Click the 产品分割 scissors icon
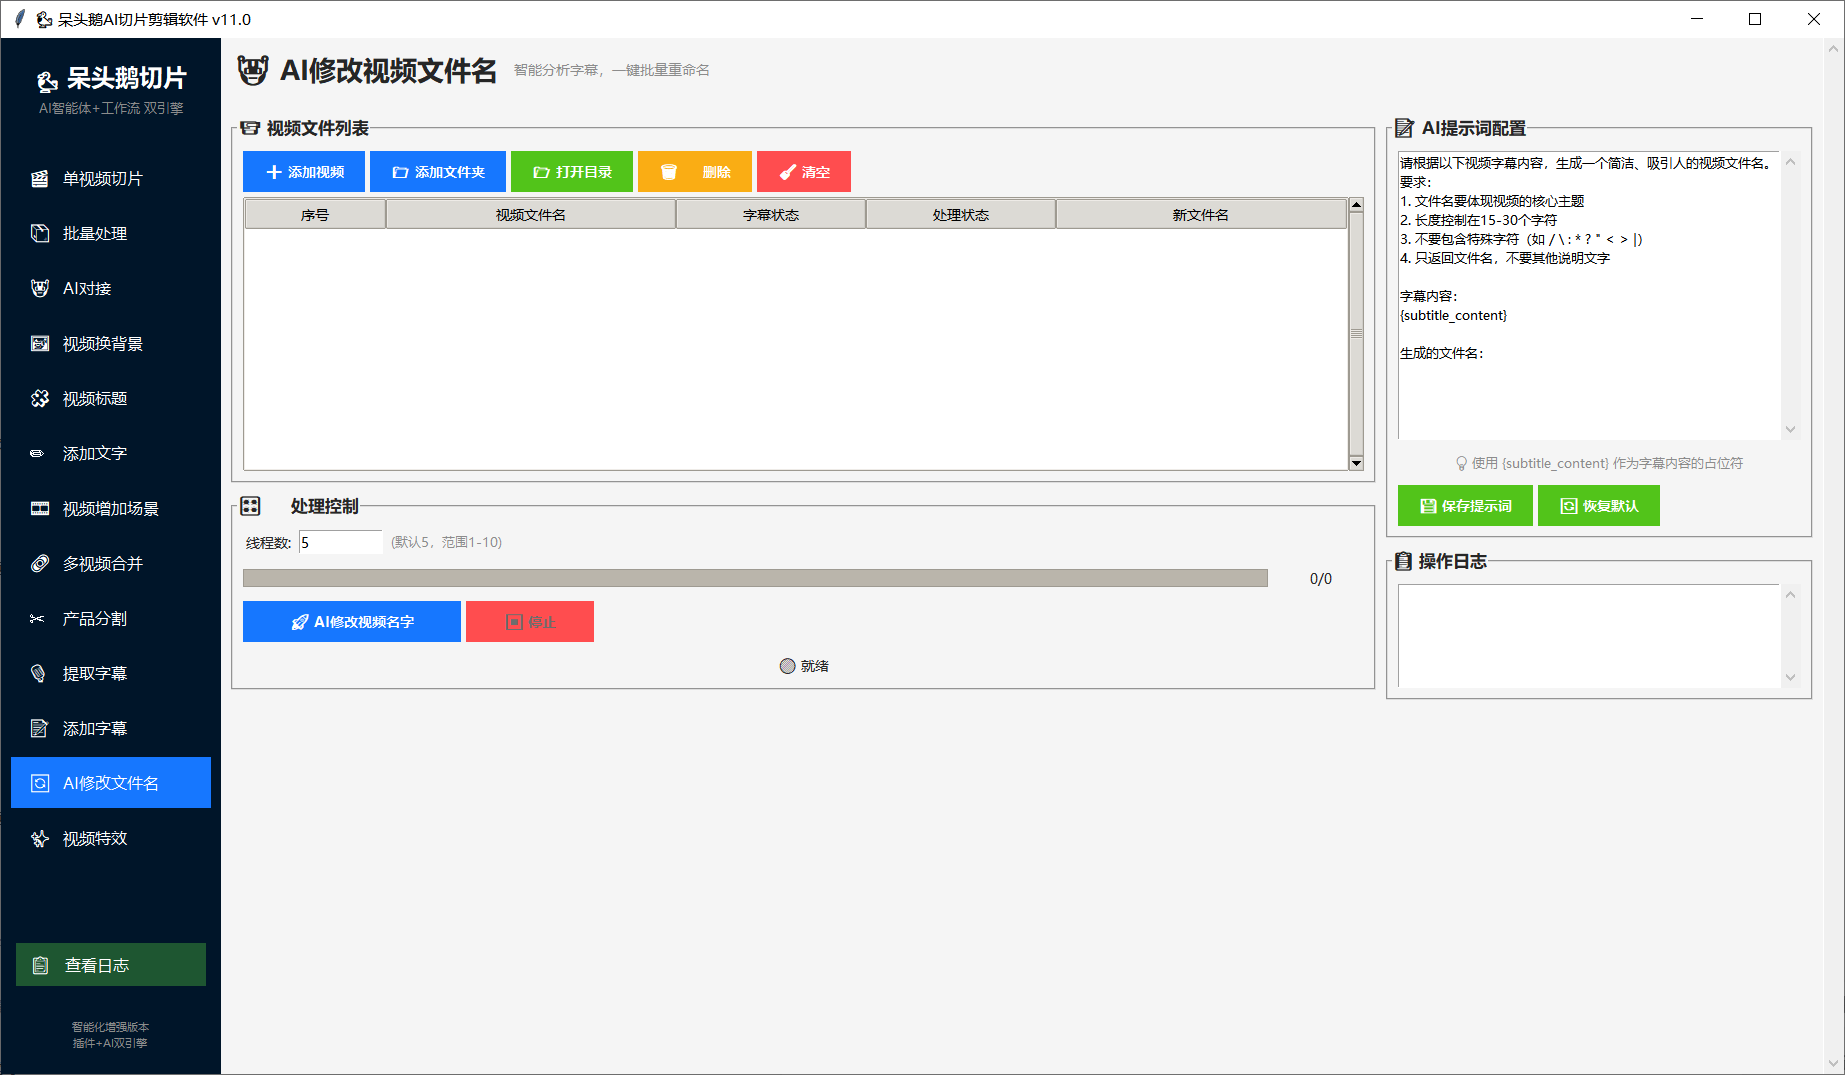The height and width of the screenshot is (1075, 1845). tap(38, 619)
